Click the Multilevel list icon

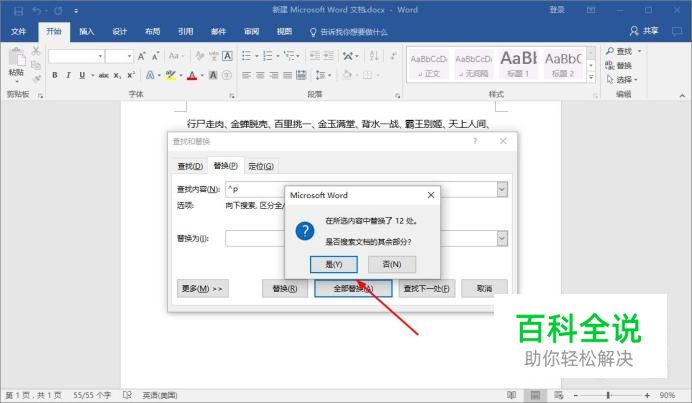289,56
